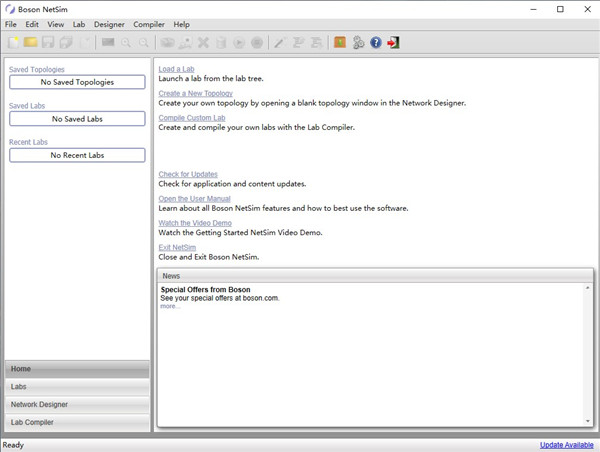The image size is (600, 452).
Task: Click the Create a New Topology link
Action: click(x=198, y=93)
